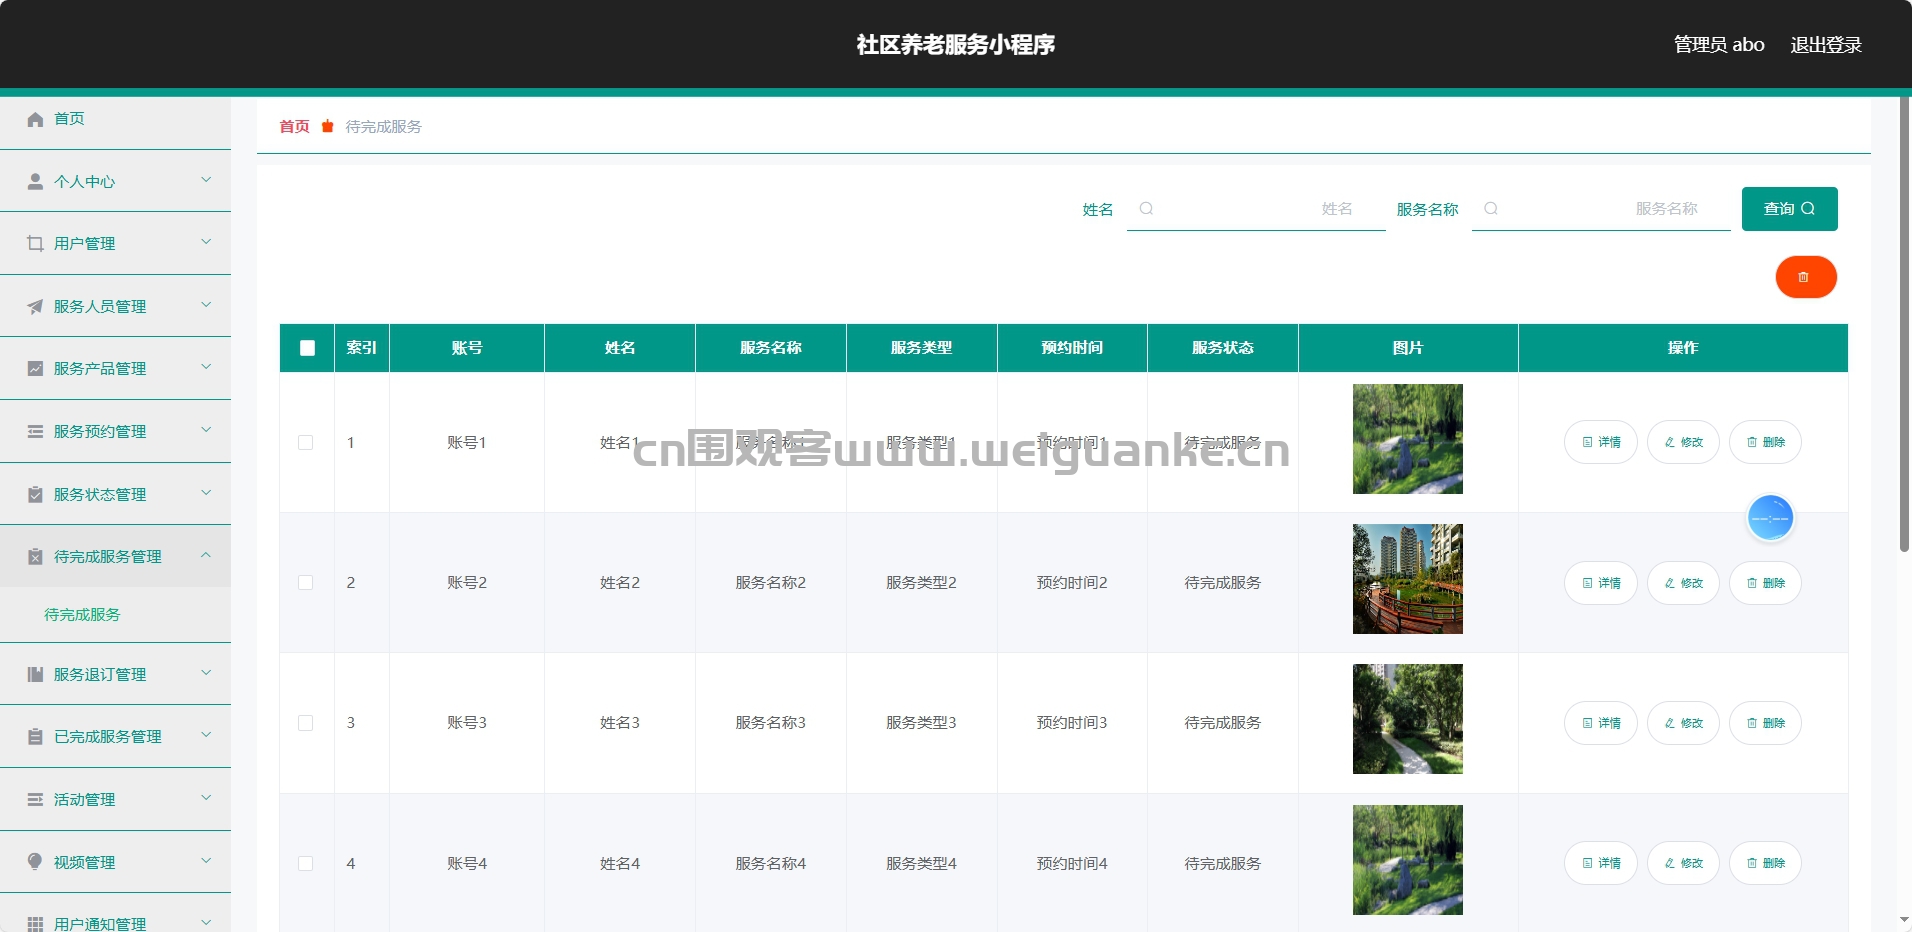Expand the 服务预约管理 menu chevron
Screen dimensions: 1912x932
point(206,430)
